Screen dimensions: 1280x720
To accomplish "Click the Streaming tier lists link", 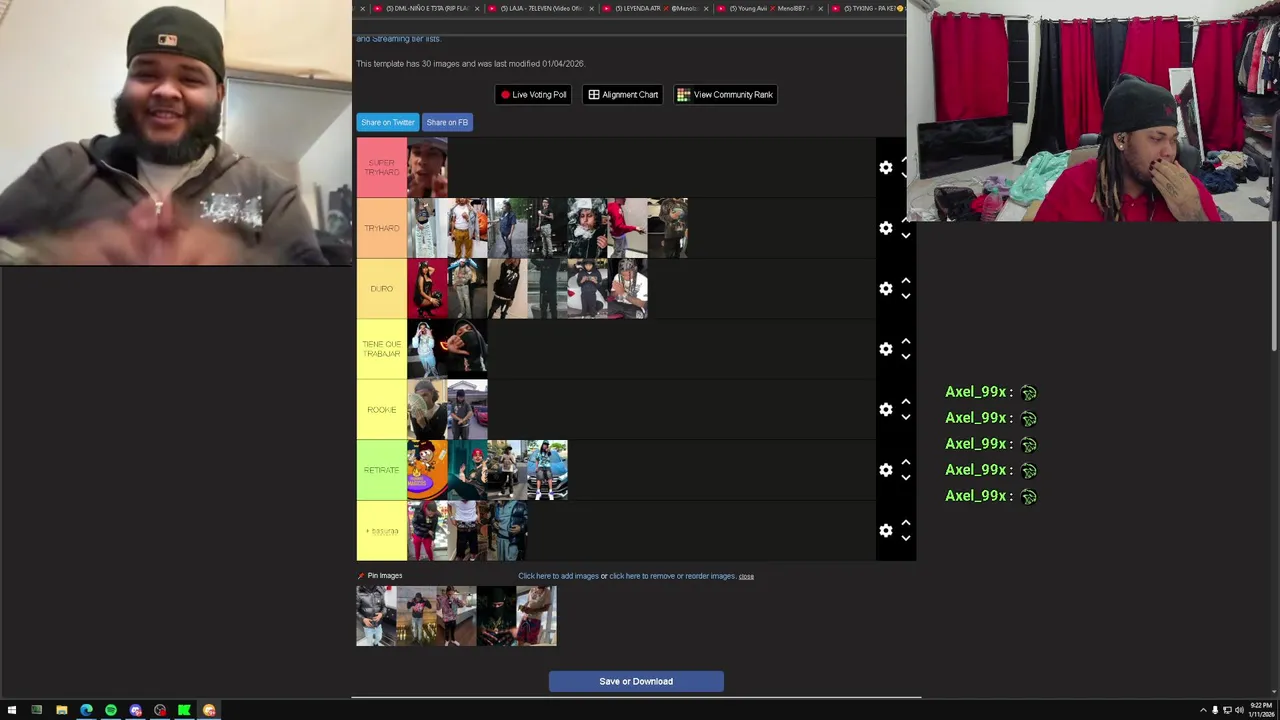I will (406, 39).
